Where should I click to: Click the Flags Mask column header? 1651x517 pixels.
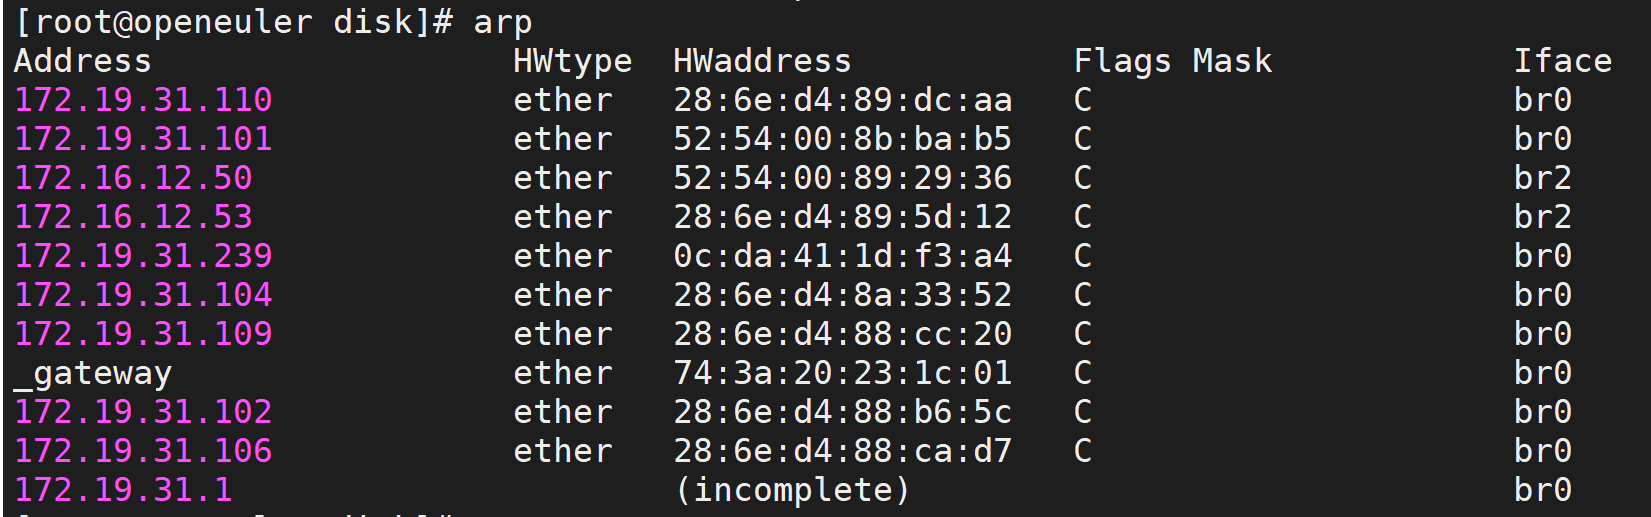[x=1172, y=61]
